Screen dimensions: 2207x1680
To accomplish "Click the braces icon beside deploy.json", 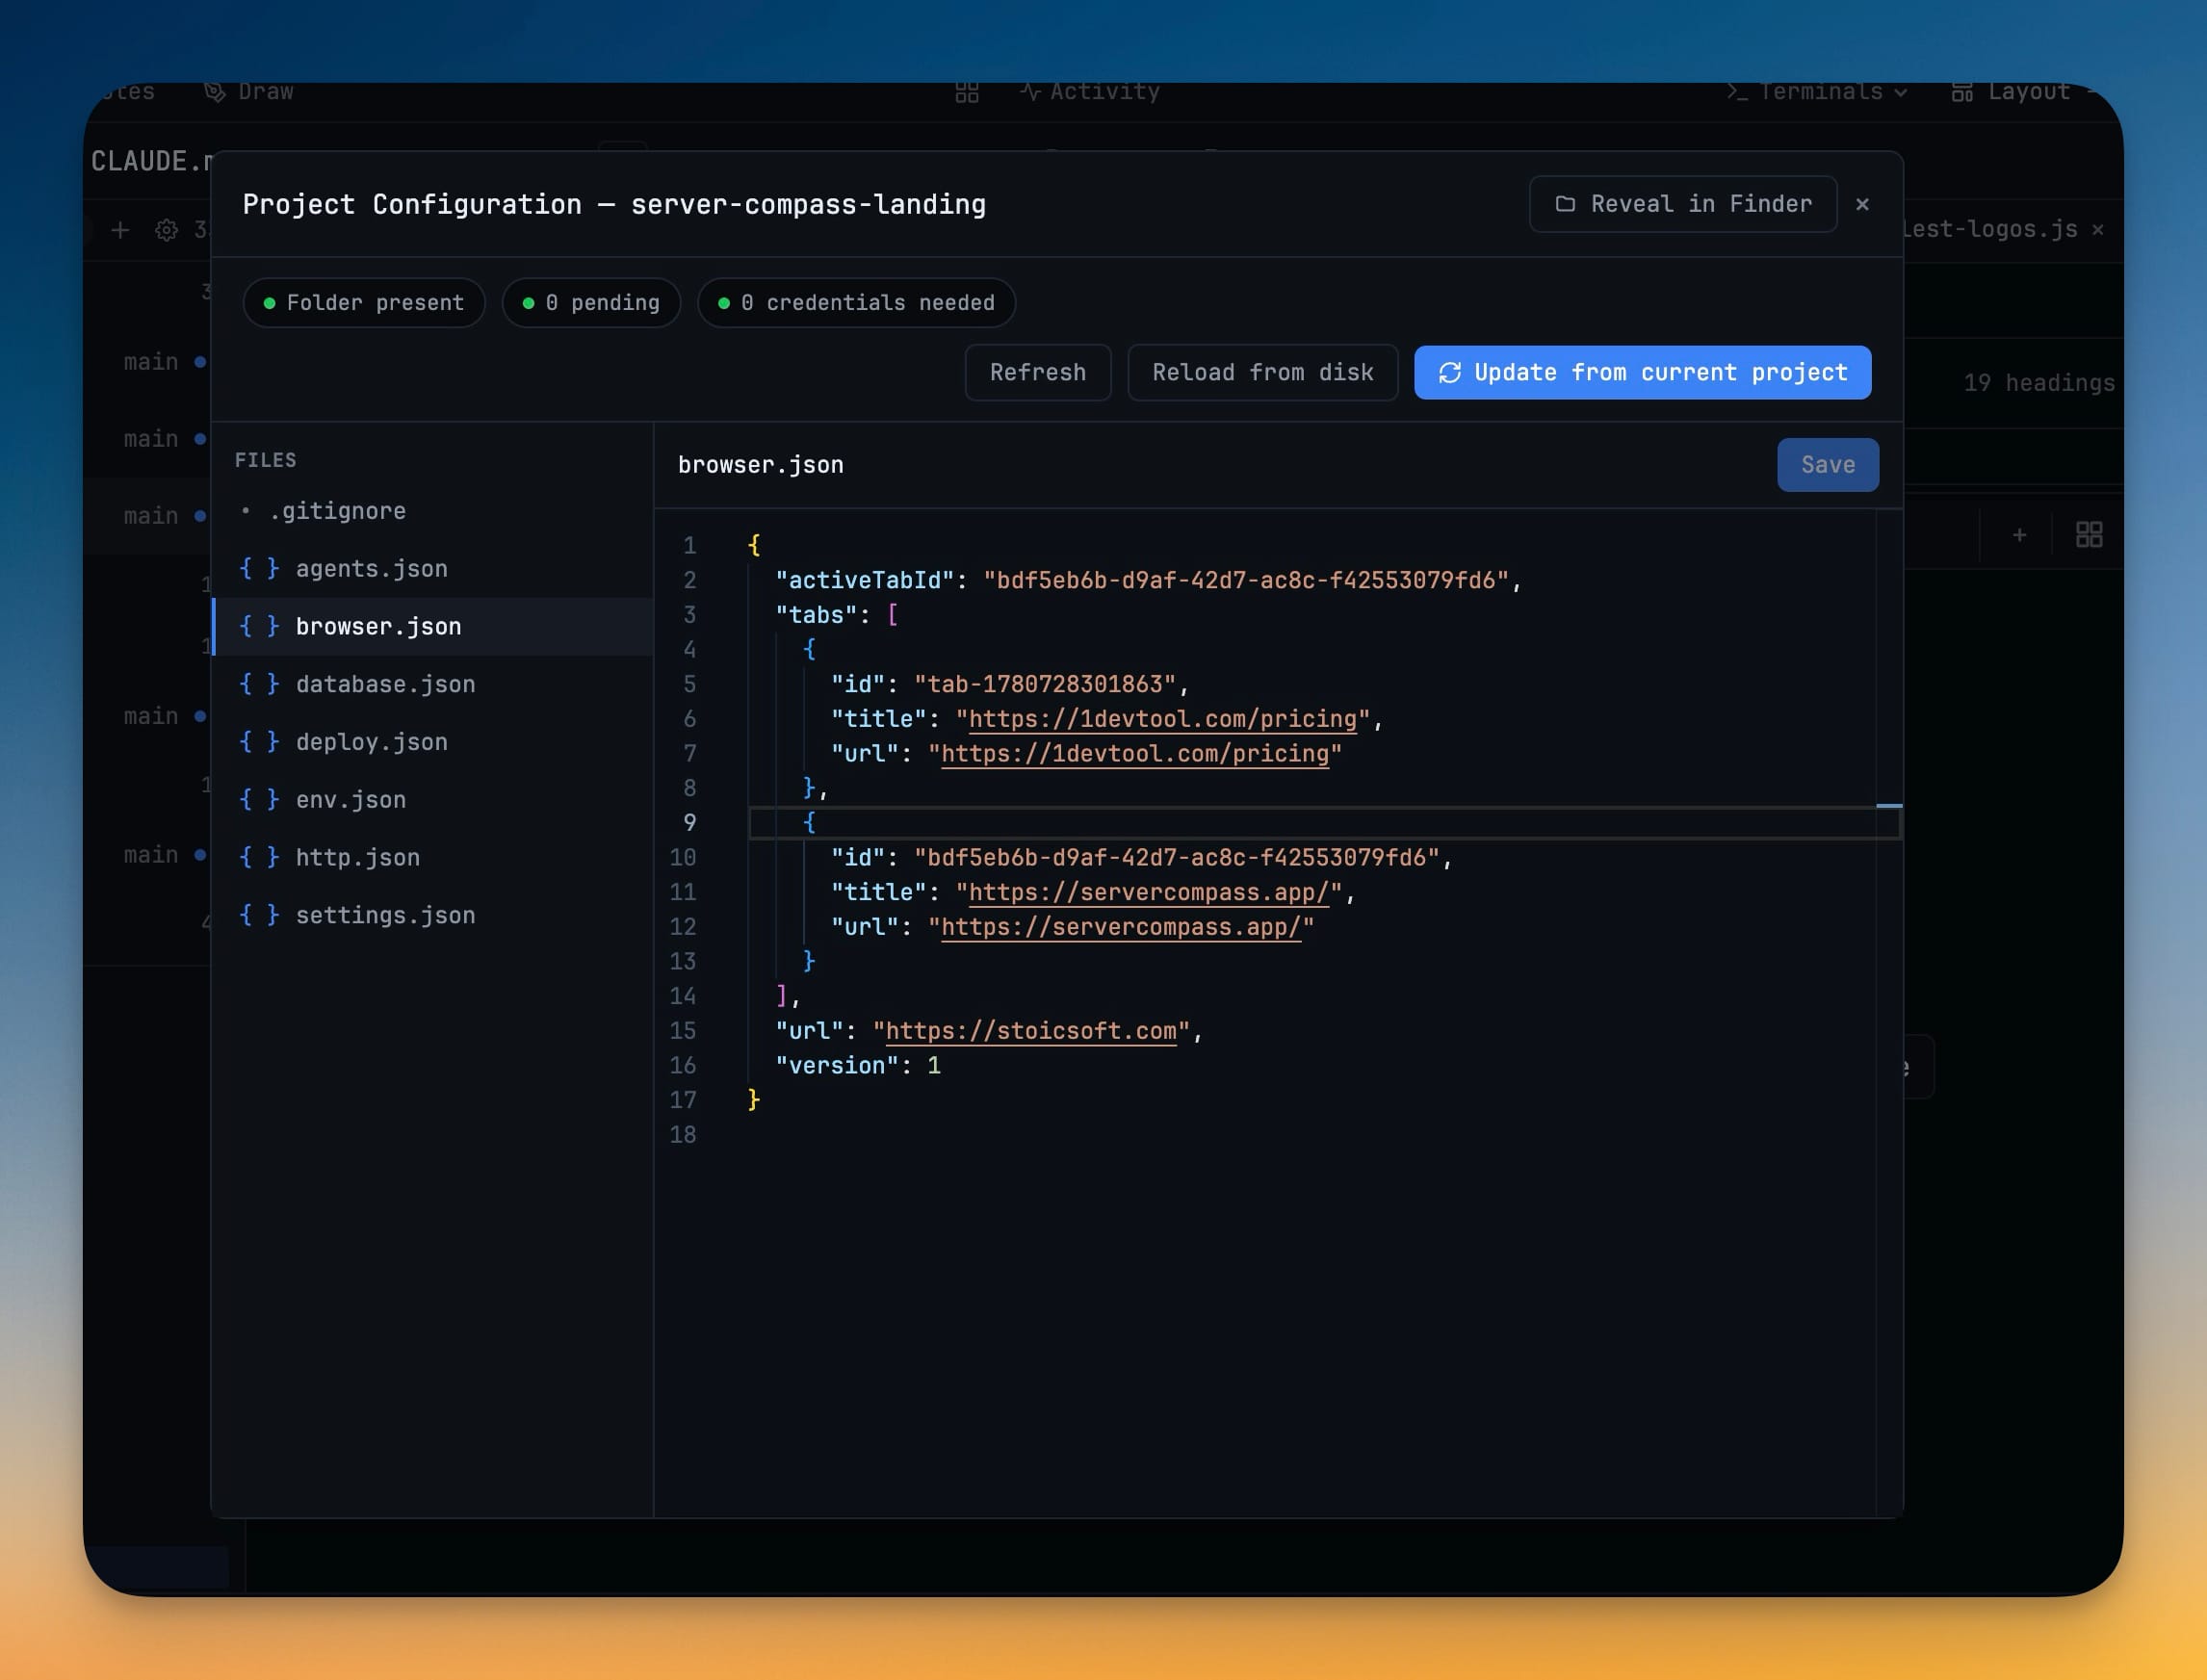I will tap(259, 742).
